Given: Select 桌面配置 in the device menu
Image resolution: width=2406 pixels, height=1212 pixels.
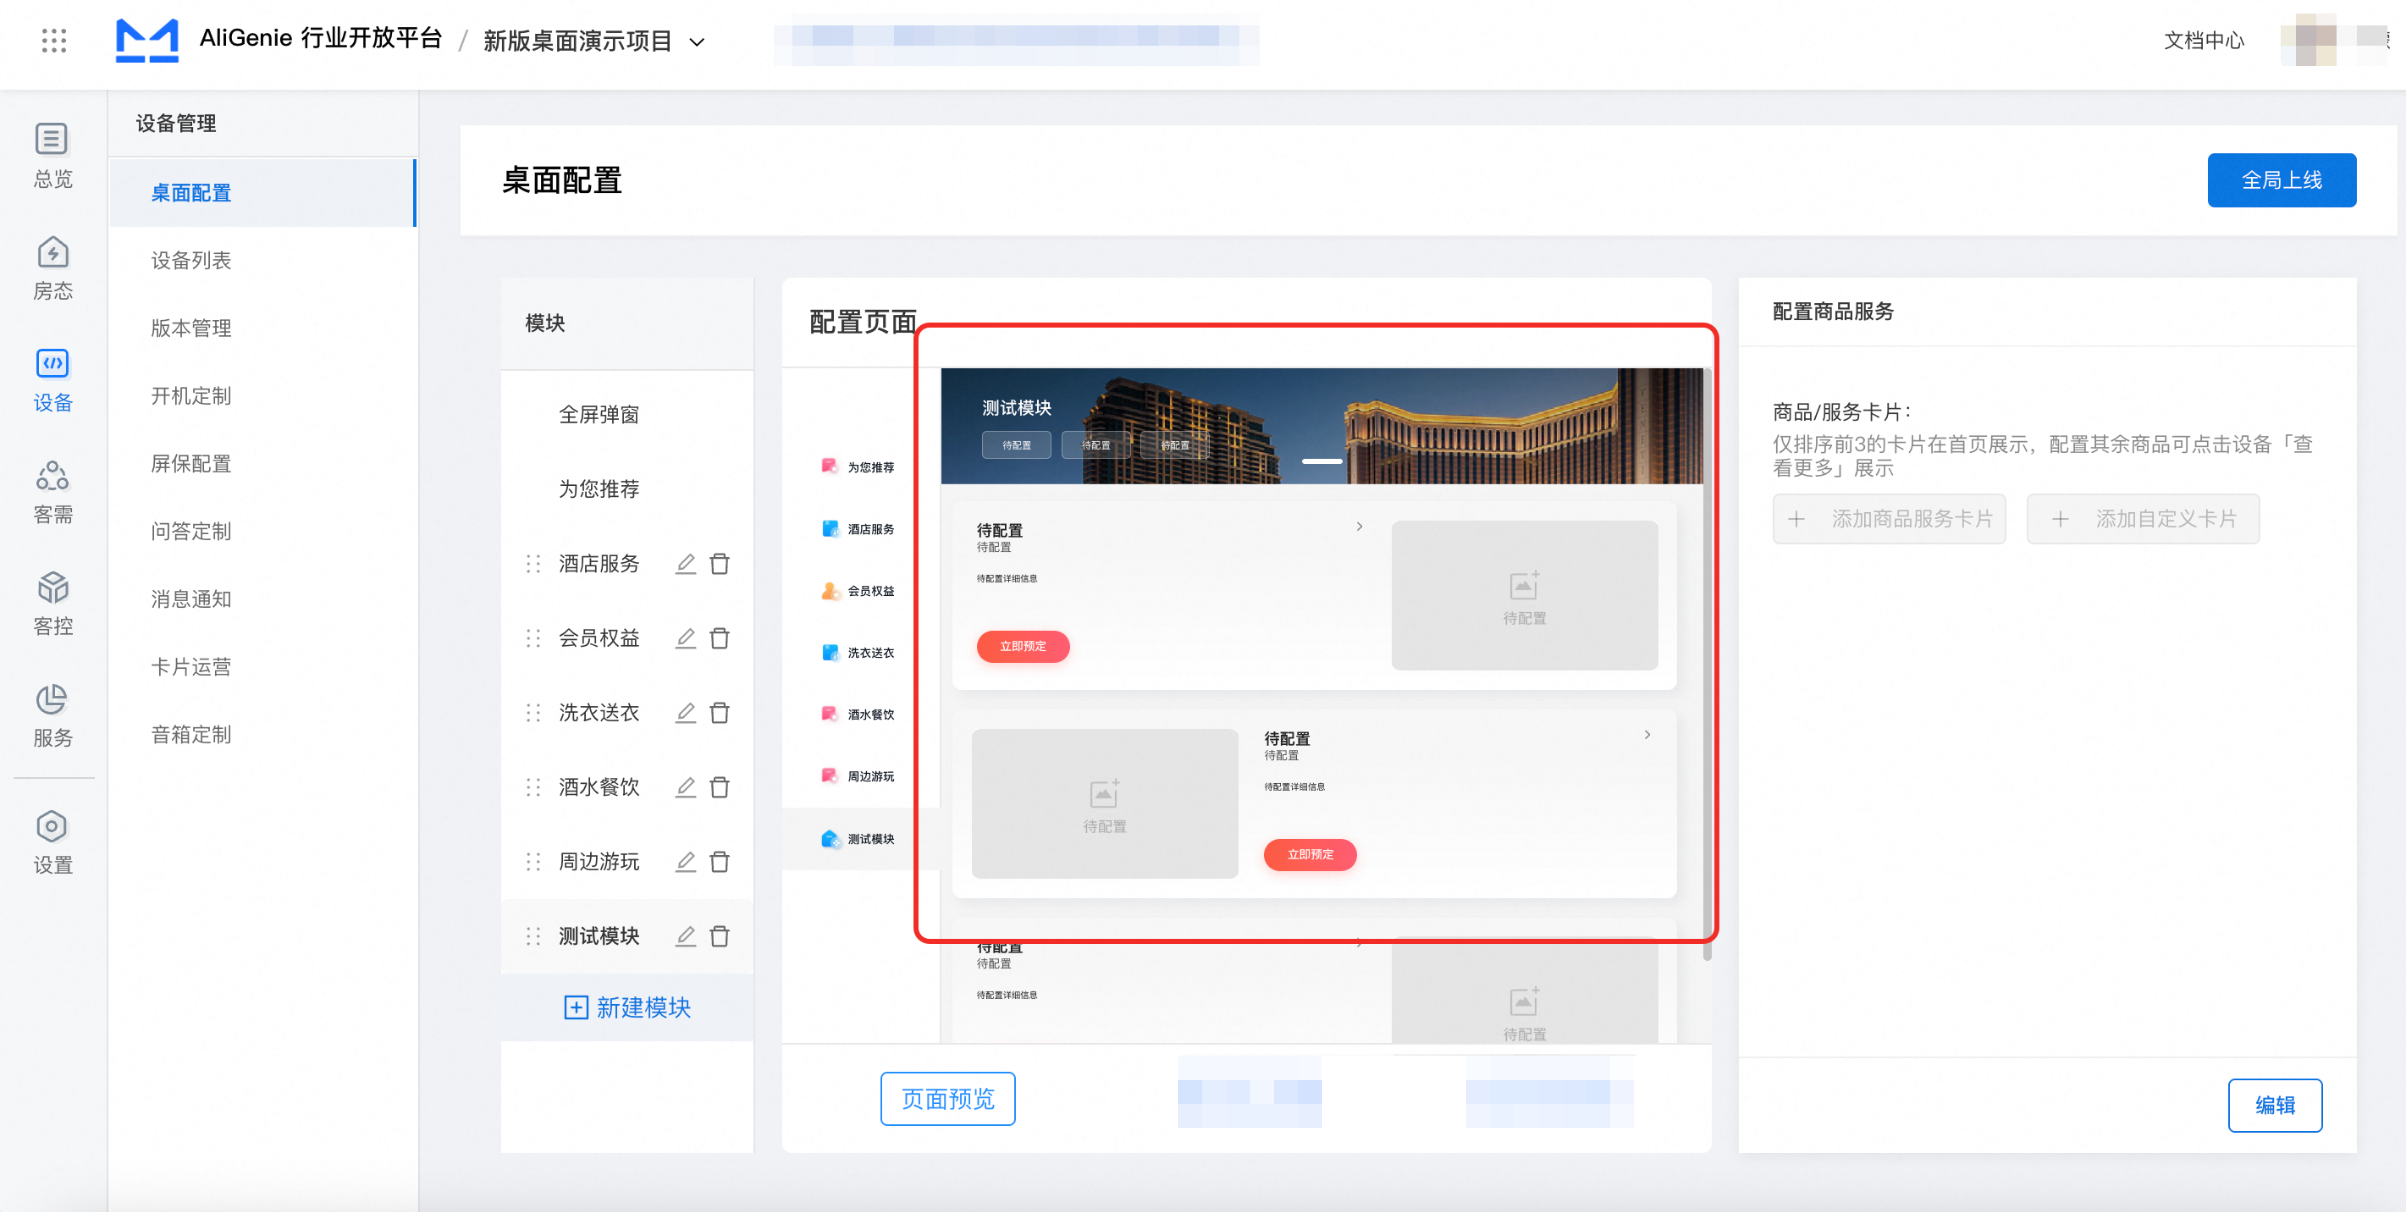Looking at the screenshot, I should pos(262,193).
